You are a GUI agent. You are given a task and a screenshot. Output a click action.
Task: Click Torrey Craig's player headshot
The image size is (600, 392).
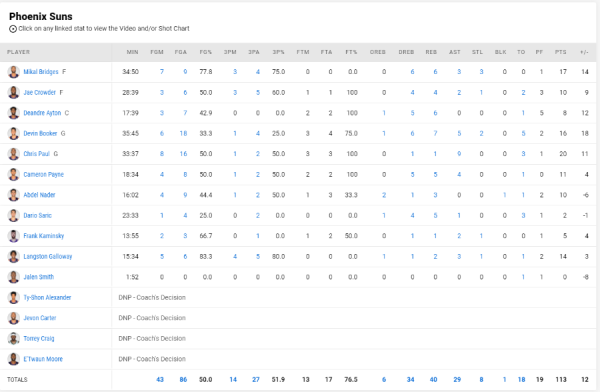coord(13,338)
